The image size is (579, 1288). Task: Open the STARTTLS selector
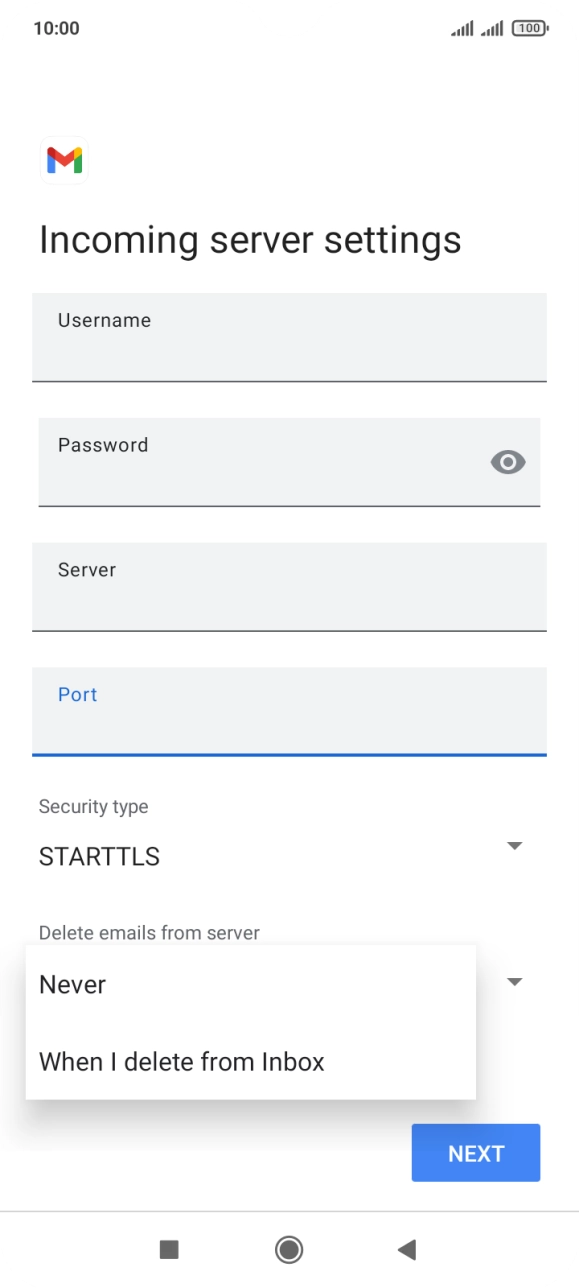coord(99,856)
